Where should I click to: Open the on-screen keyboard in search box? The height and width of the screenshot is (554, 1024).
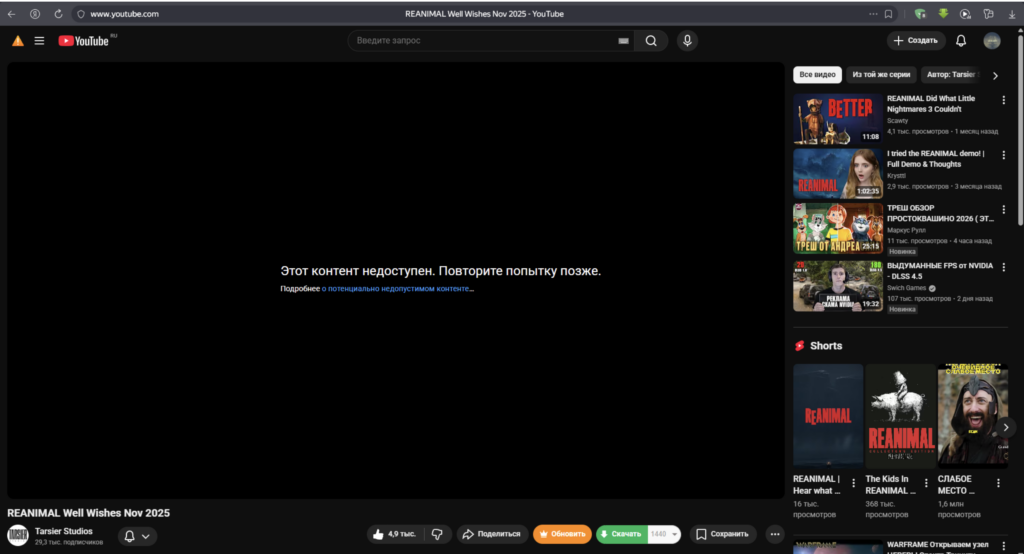click(624, 41)
